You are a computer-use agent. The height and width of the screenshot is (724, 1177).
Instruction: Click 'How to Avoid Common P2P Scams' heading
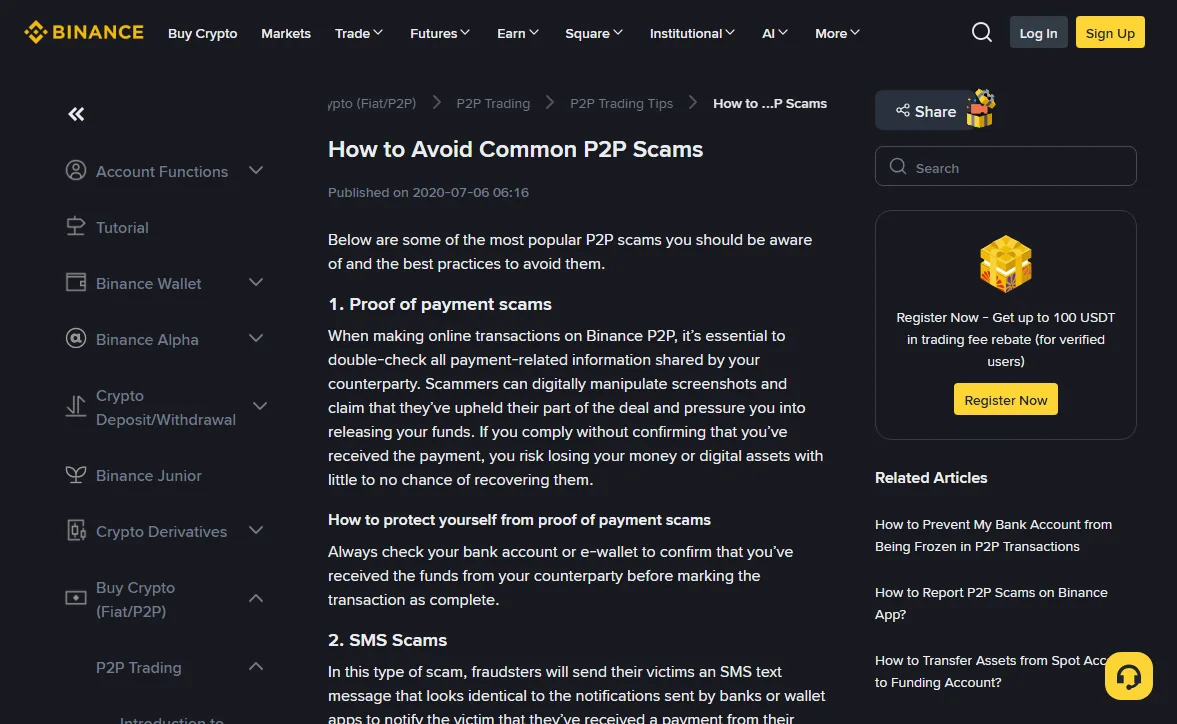pos(516,149)
